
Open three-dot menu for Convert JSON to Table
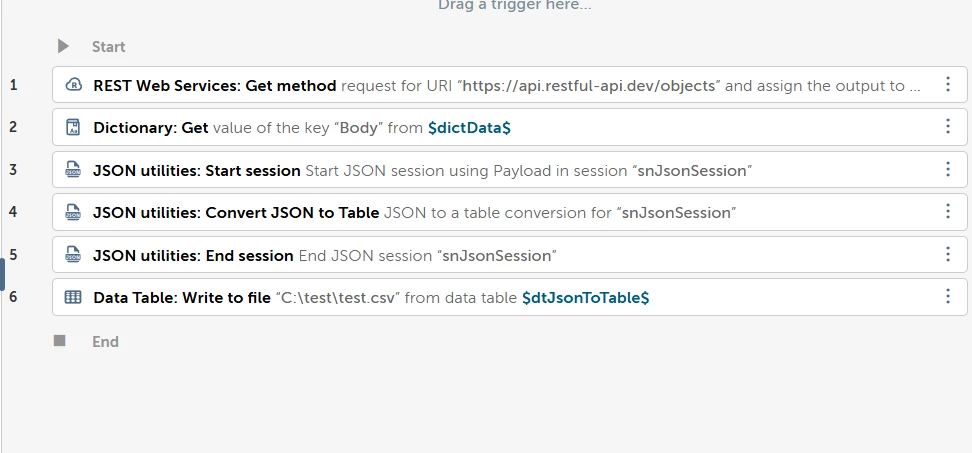coord(947,212)
